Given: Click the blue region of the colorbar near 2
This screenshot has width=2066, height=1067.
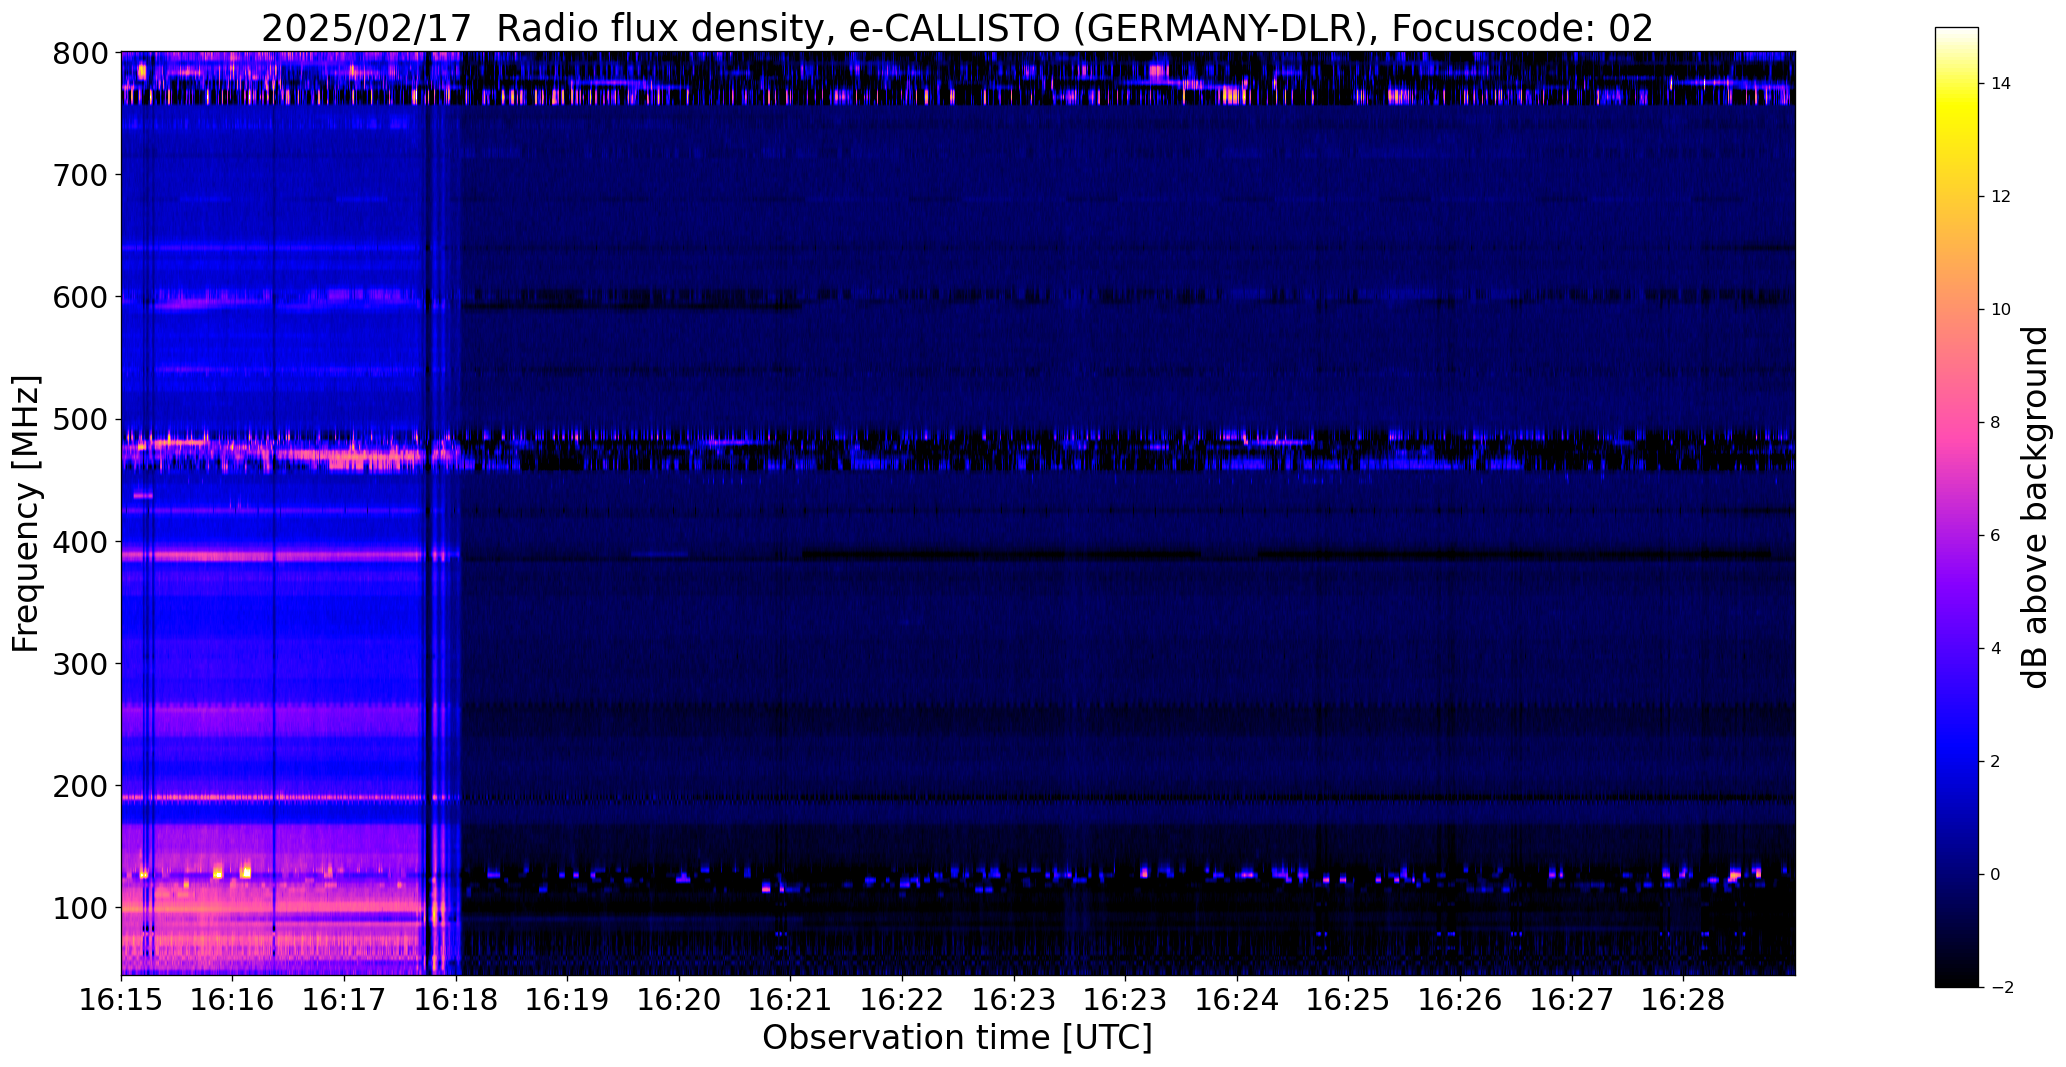Looking at the screenshot, I should [x=1957, y=762].
